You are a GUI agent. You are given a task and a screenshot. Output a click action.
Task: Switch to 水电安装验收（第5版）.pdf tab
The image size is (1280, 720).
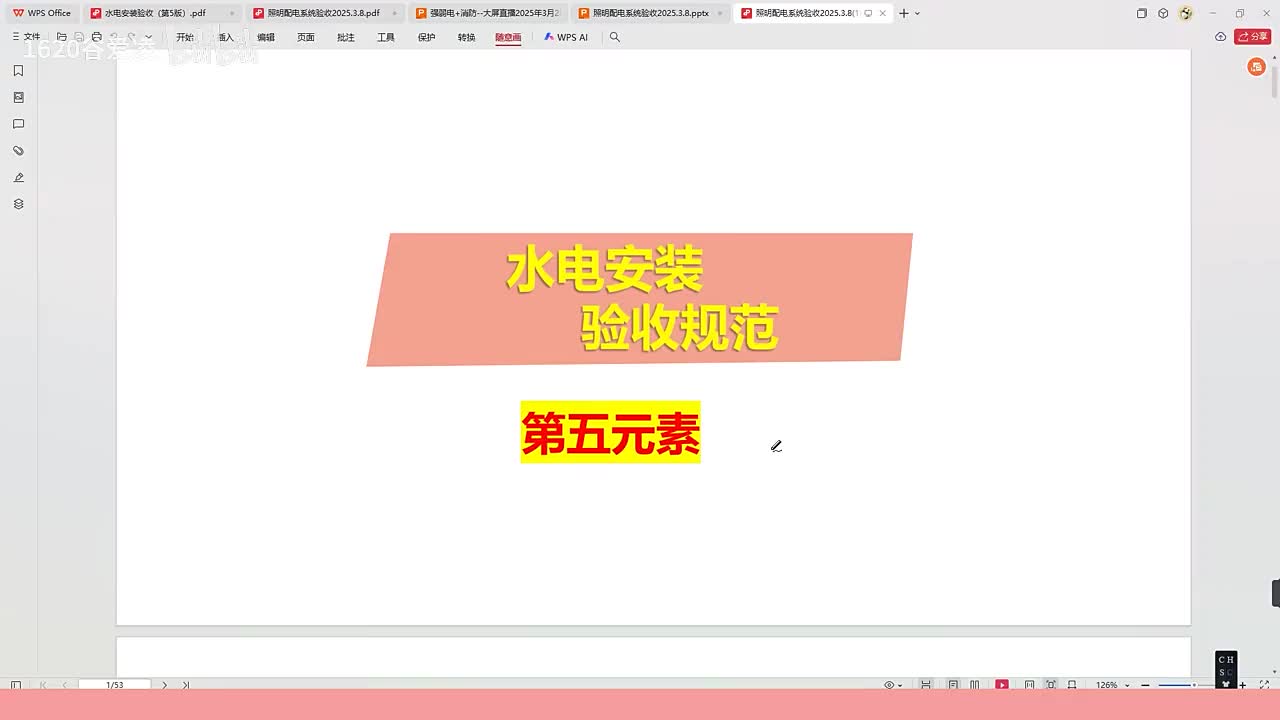point(163,13)
